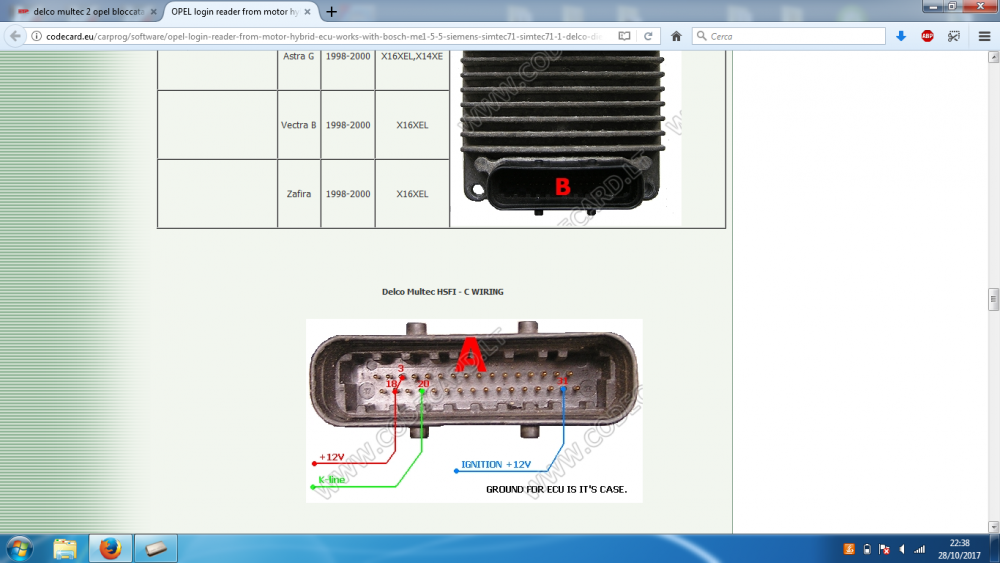Open the Windows Start menu
This screenshot has width=1000, height=563.
(20, 548)
